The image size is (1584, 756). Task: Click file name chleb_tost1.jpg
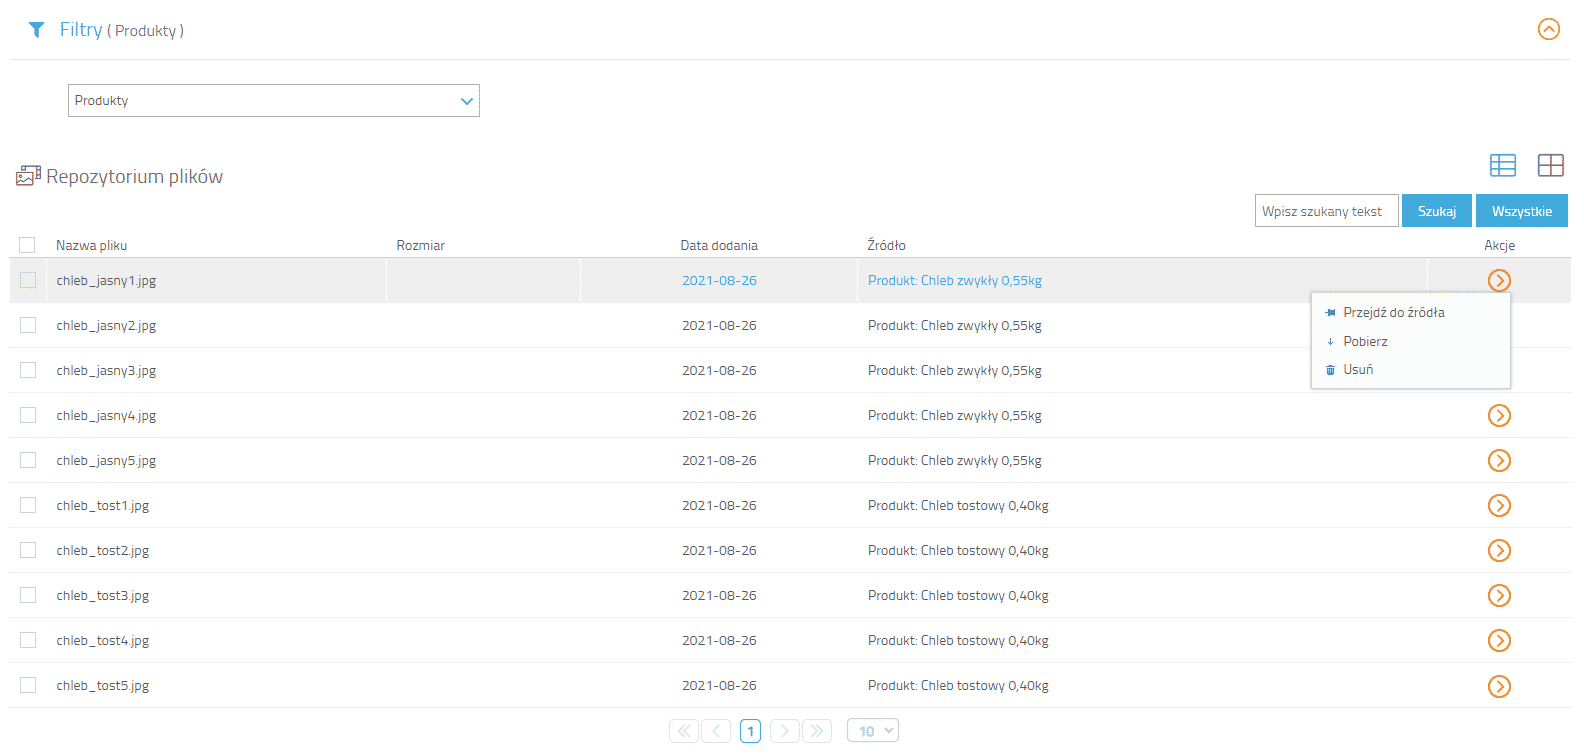point(103,505)
